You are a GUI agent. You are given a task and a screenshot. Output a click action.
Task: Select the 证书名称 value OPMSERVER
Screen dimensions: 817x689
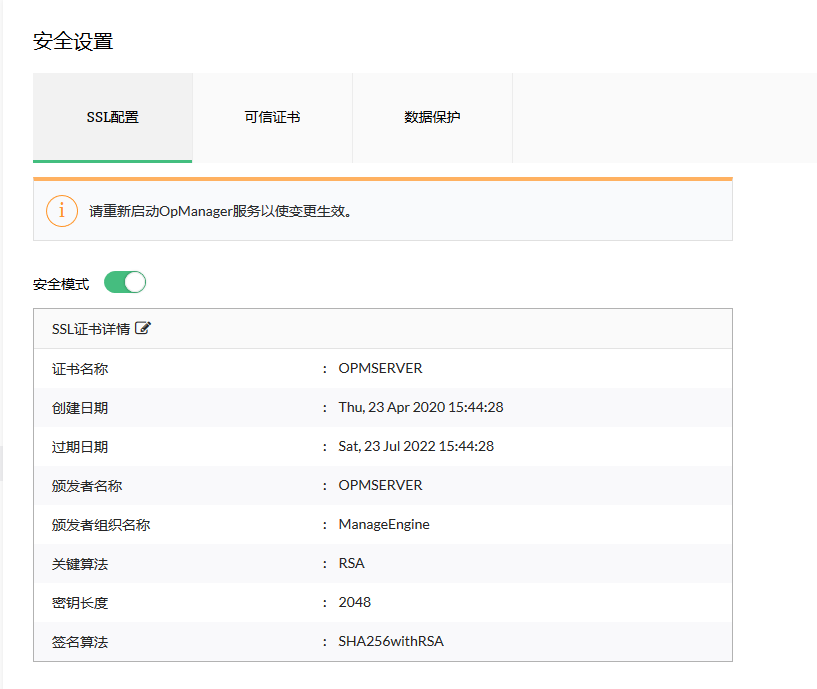coord(380,368)
